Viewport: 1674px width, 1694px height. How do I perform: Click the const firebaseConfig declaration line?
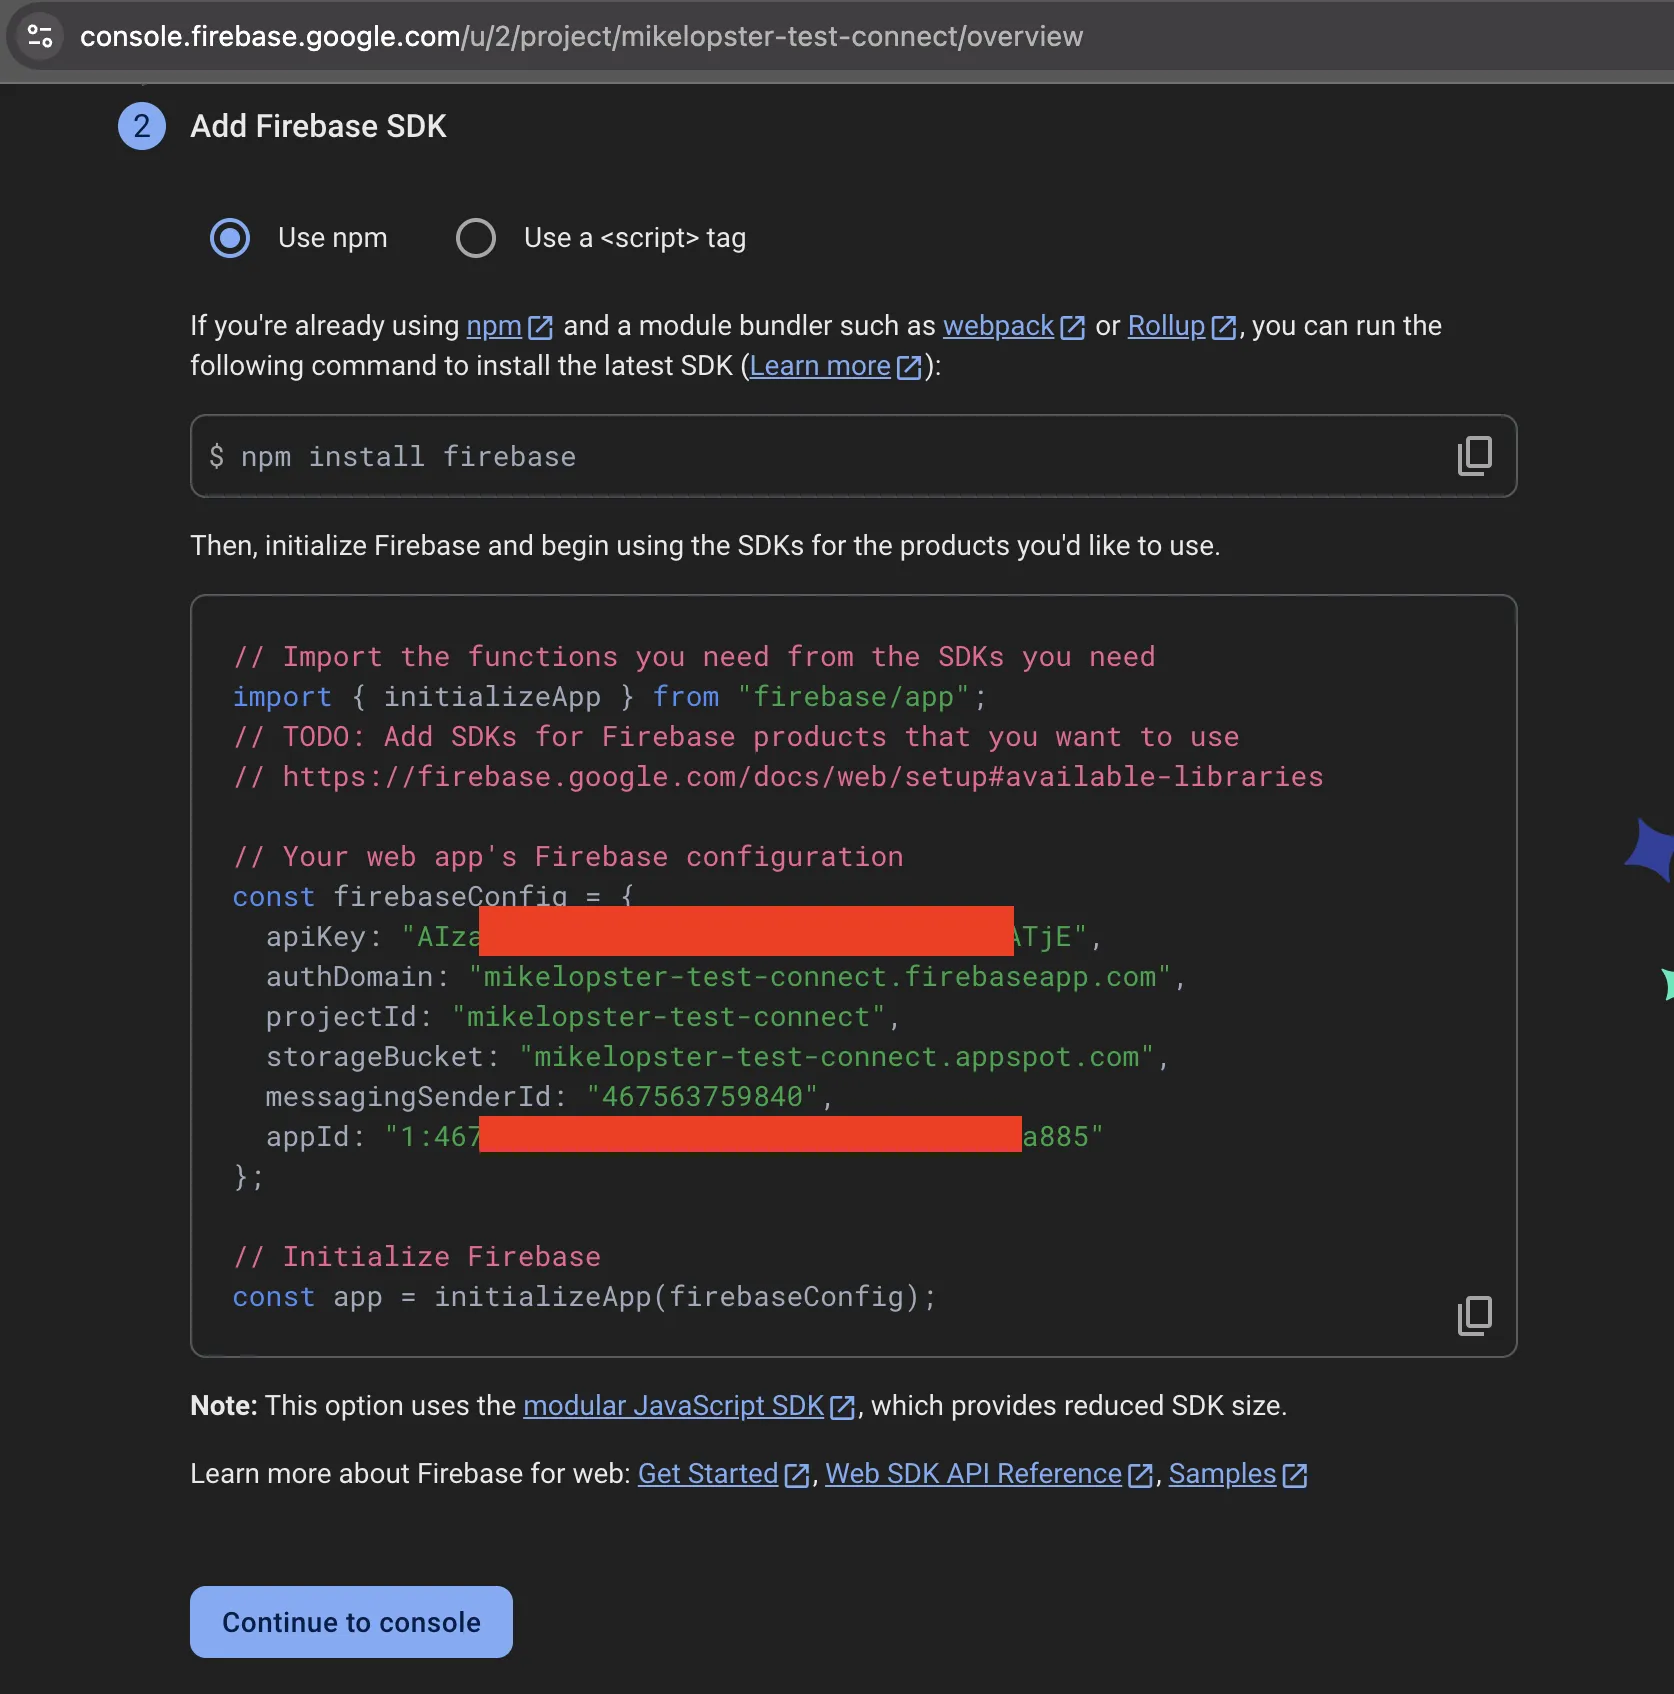433,895
